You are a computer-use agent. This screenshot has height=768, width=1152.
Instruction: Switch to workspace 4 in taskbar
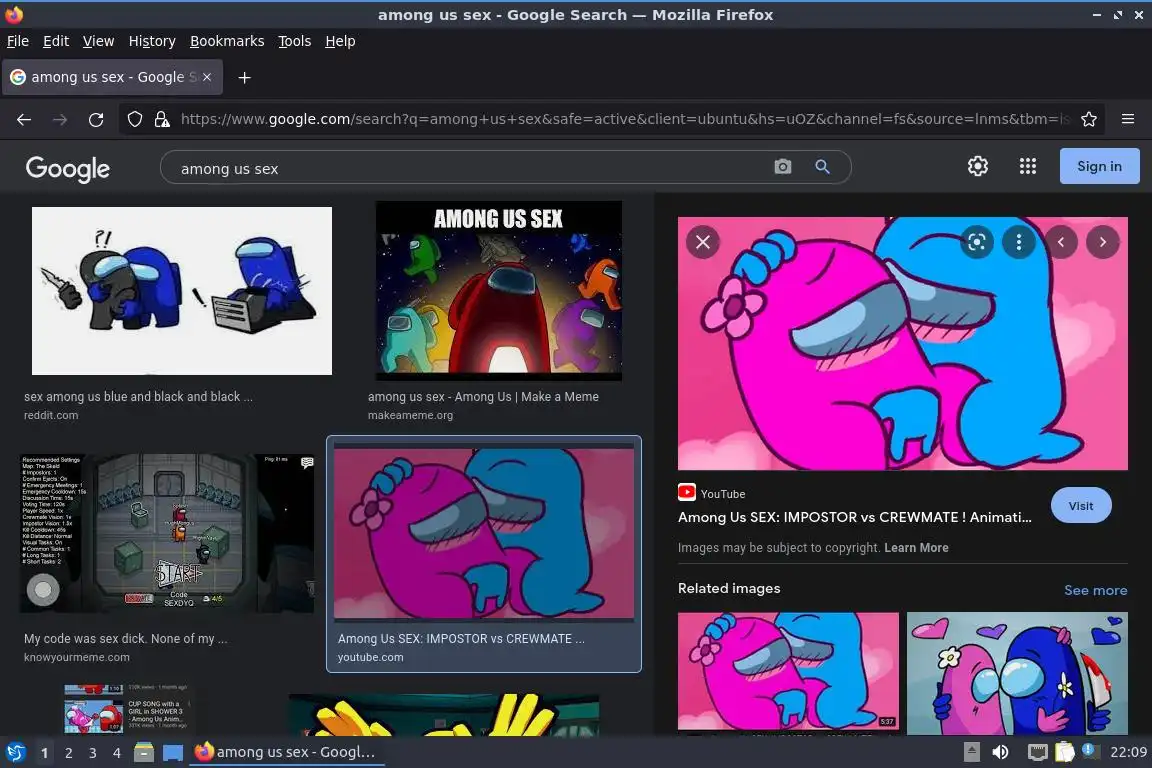(117, 753)
